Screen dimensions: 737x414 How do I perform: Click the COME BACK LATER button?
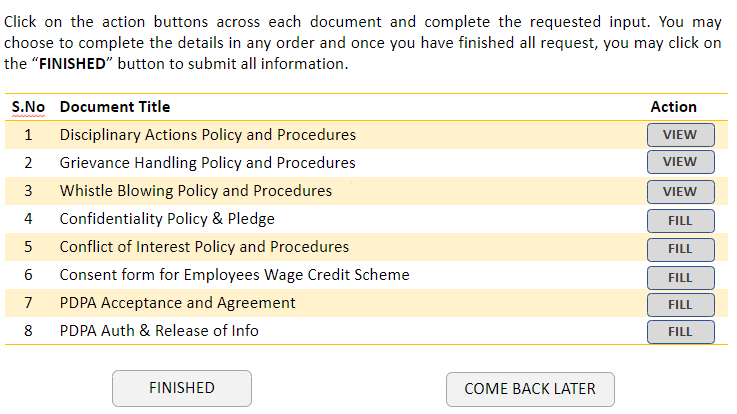530,389
